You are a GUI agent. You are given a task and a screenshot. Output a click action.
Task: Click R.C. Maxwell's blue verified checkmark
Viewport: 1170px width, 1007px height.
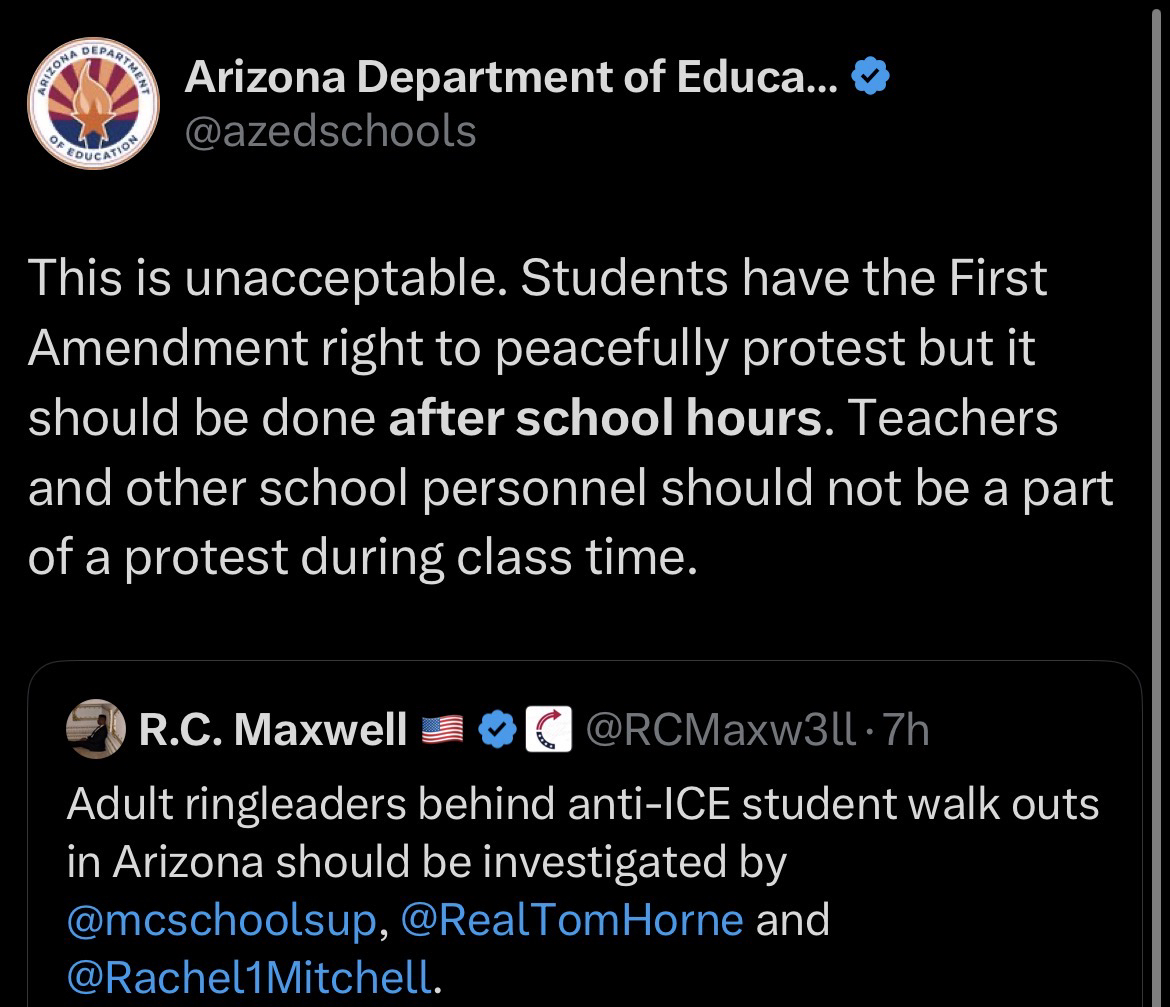point(496,731)
